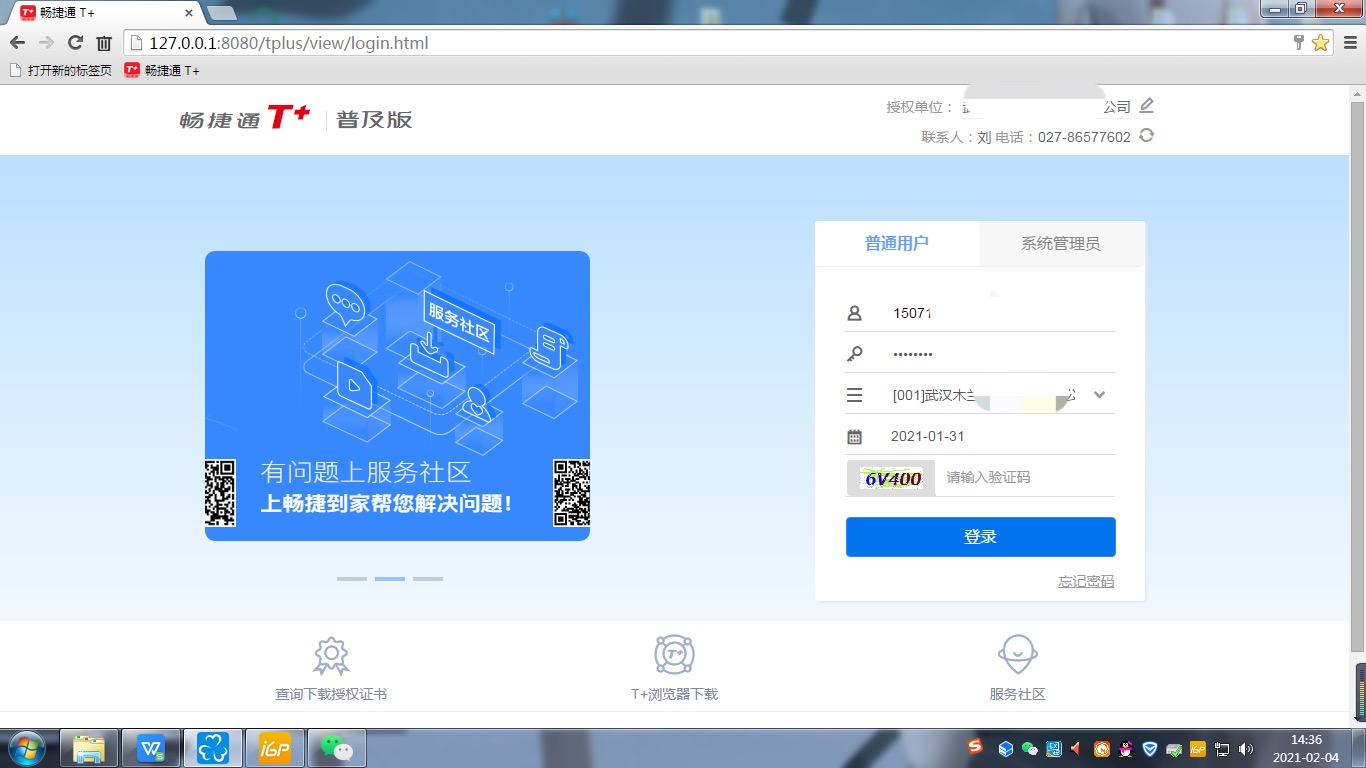Click the T+ browser download icon

click(x=674, y=655)
